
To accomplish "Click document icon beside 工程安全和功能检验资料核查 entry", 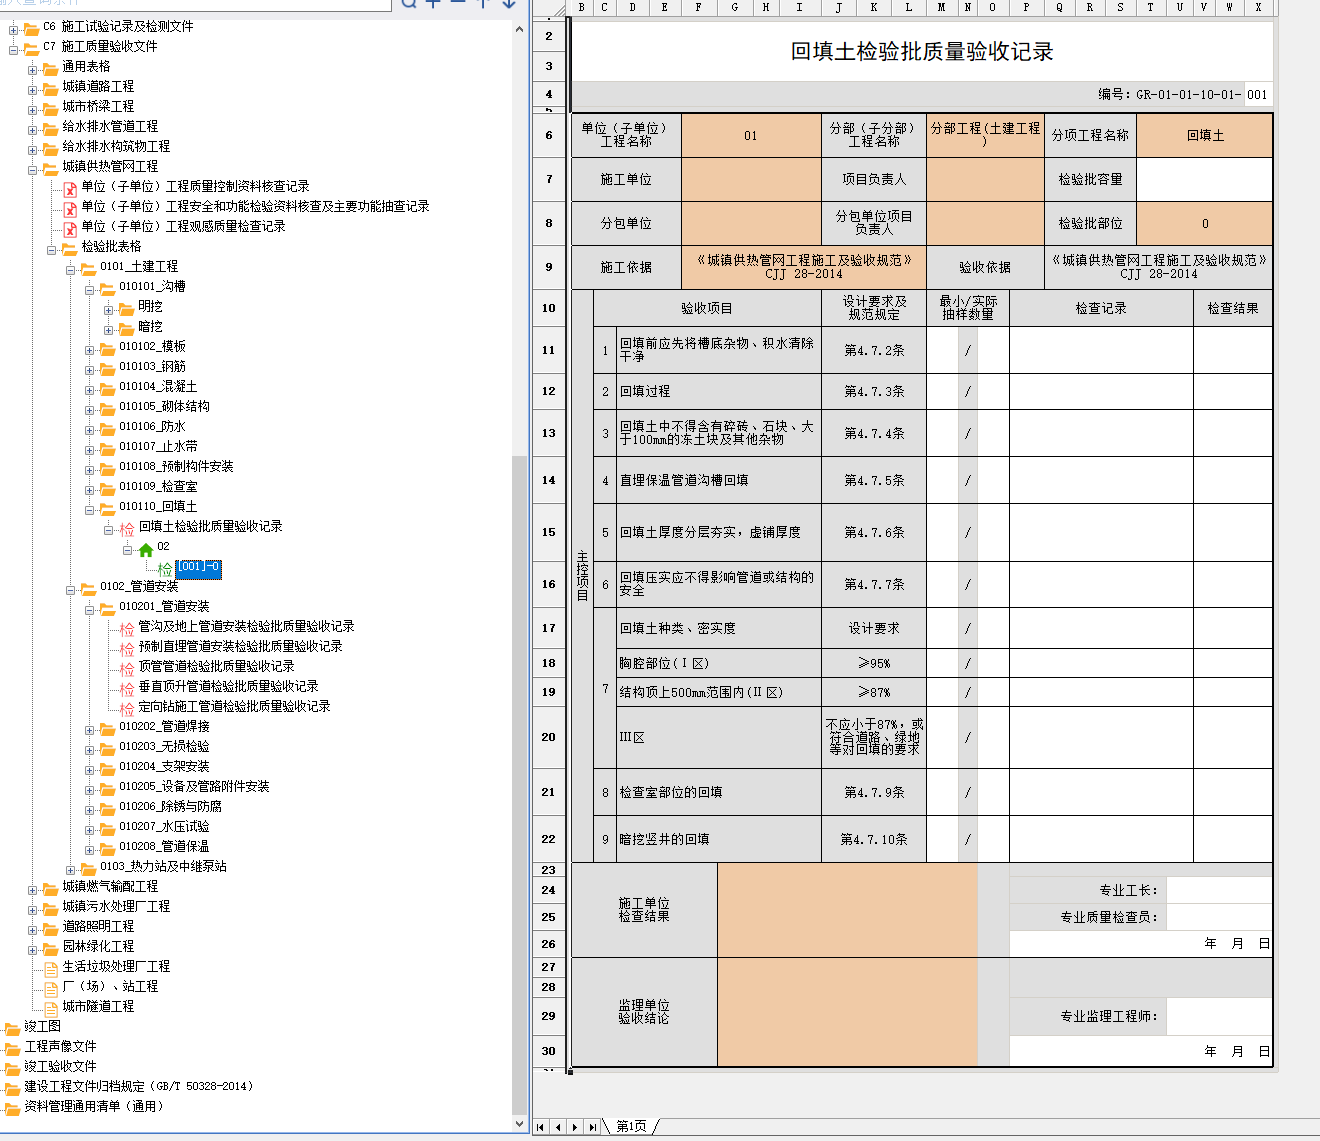I will pos(70,208).
